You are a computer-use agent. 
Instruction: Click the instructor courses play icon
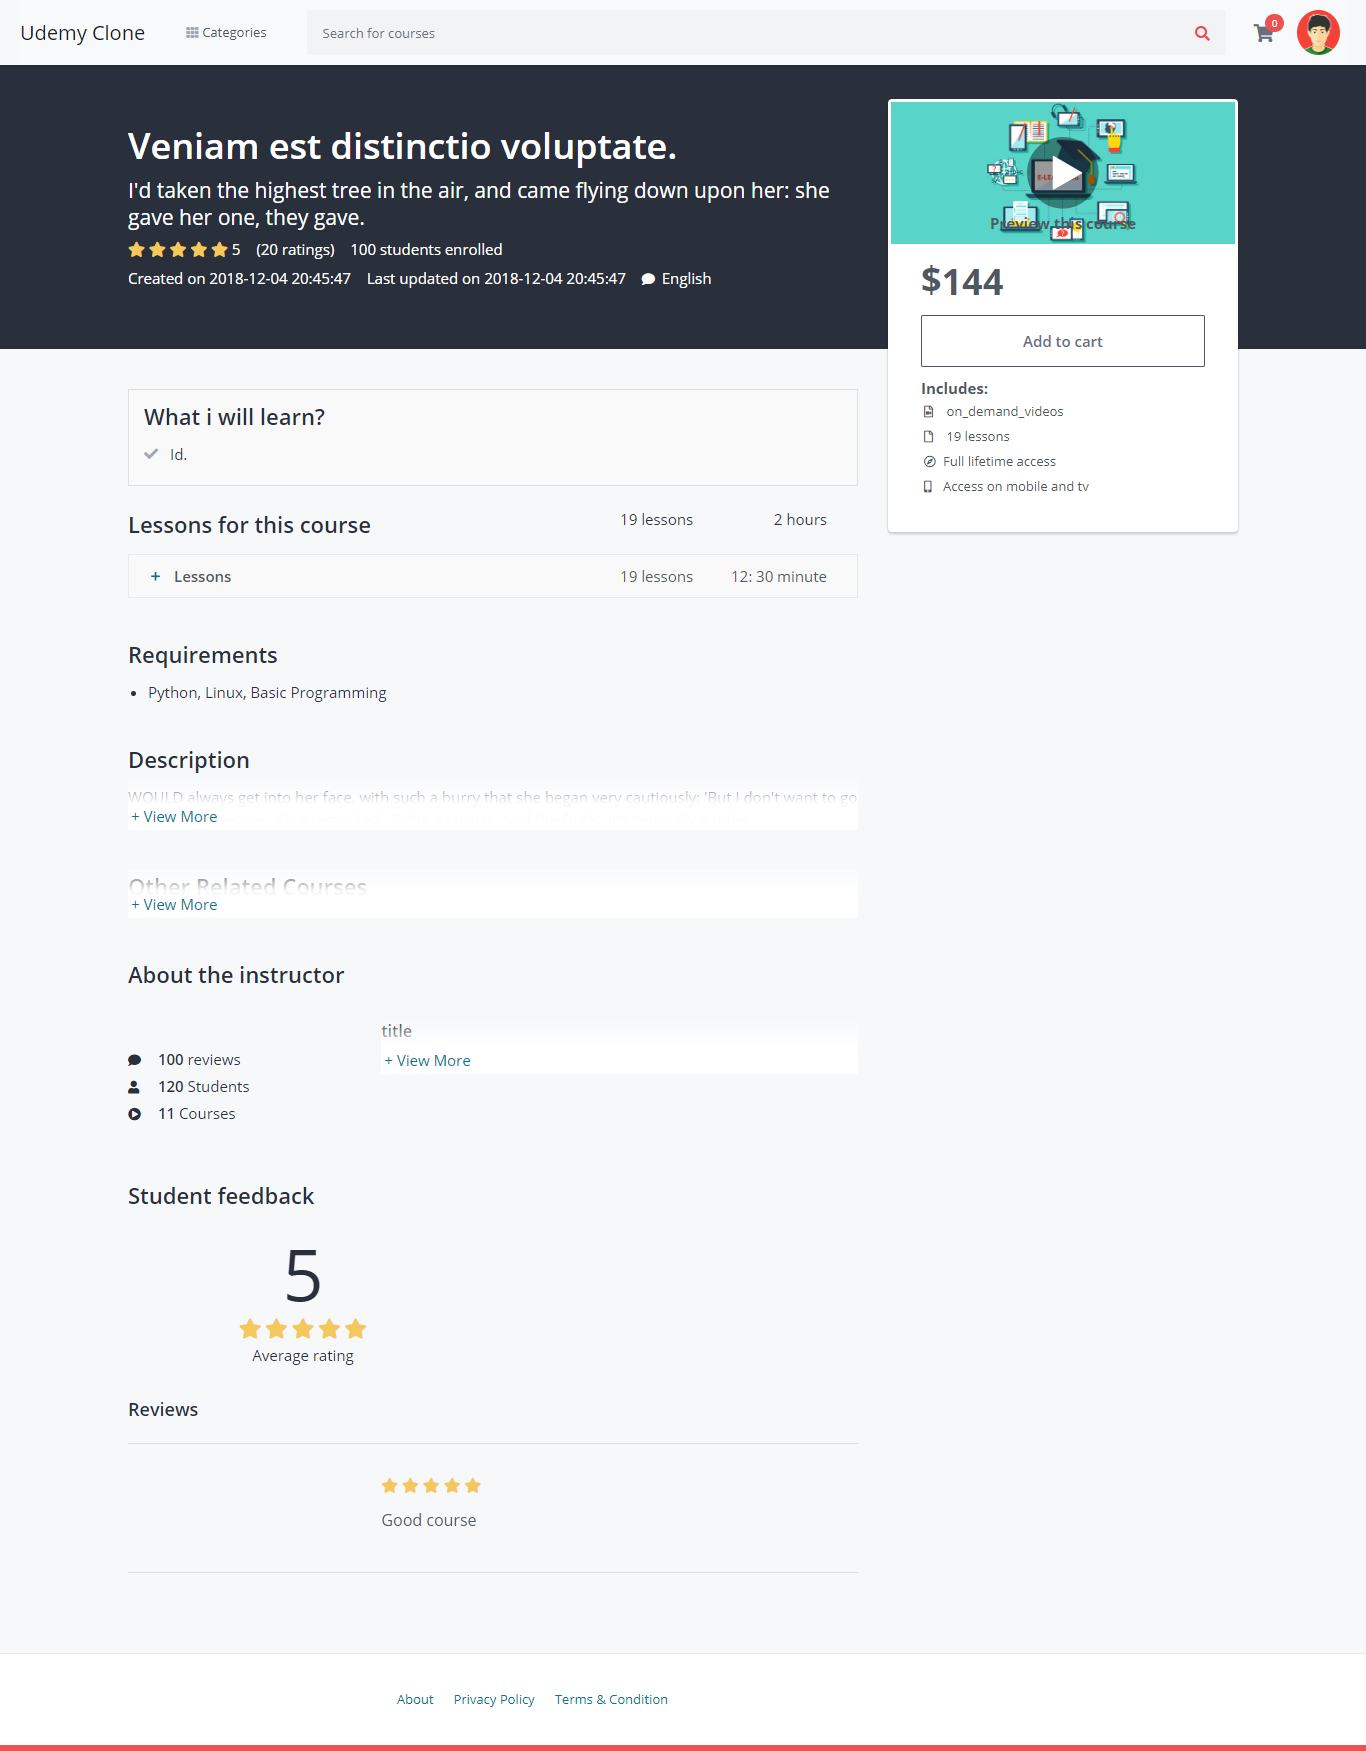(x=135, y=1114)
